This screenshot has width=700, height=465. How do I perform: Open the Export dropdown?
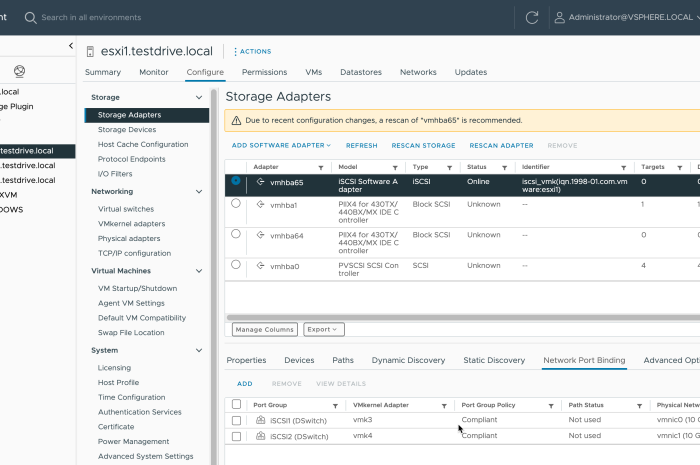[323, 329]
